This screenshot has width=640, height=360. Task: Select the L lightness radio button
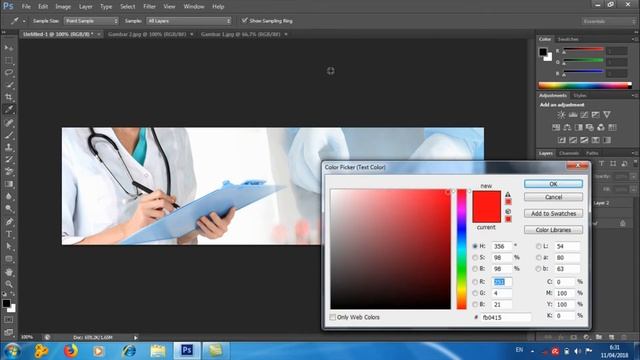pyautogui.click(x=538, y=246)
